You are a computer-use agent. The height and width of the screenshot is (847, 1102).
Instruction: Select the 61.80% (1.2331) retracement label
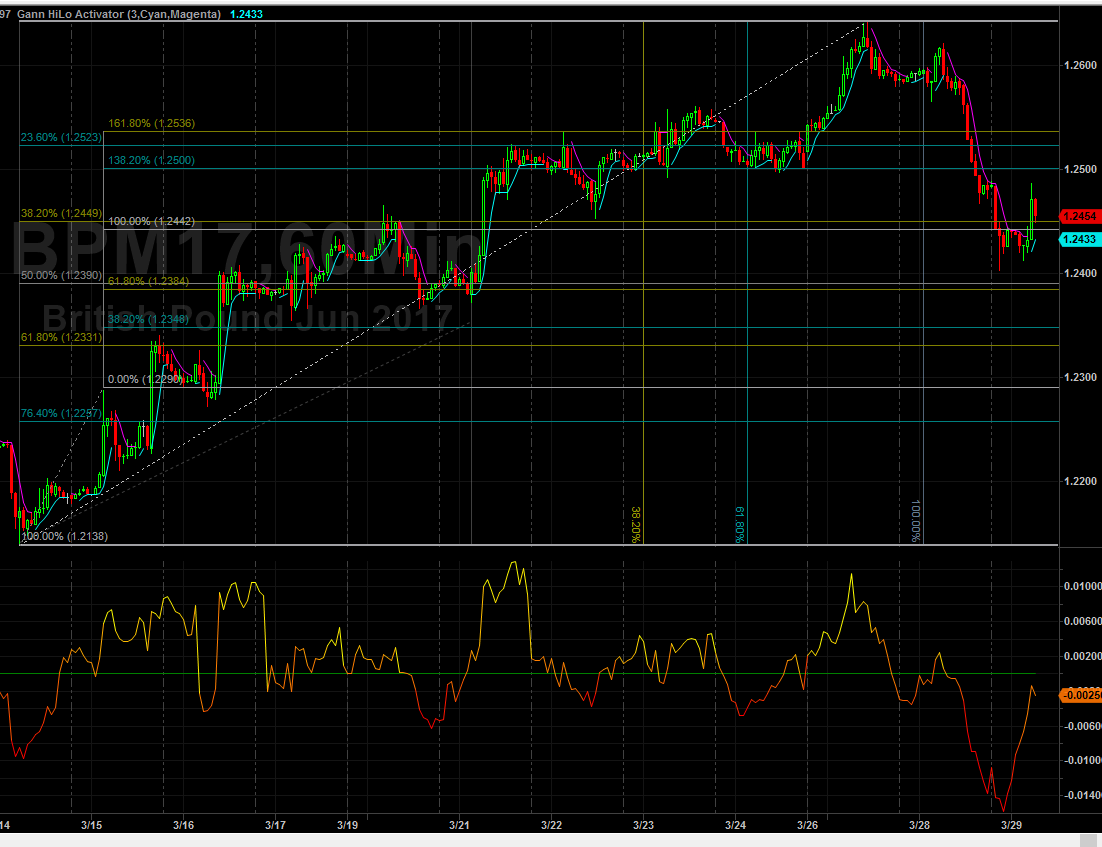coord(60,338)
